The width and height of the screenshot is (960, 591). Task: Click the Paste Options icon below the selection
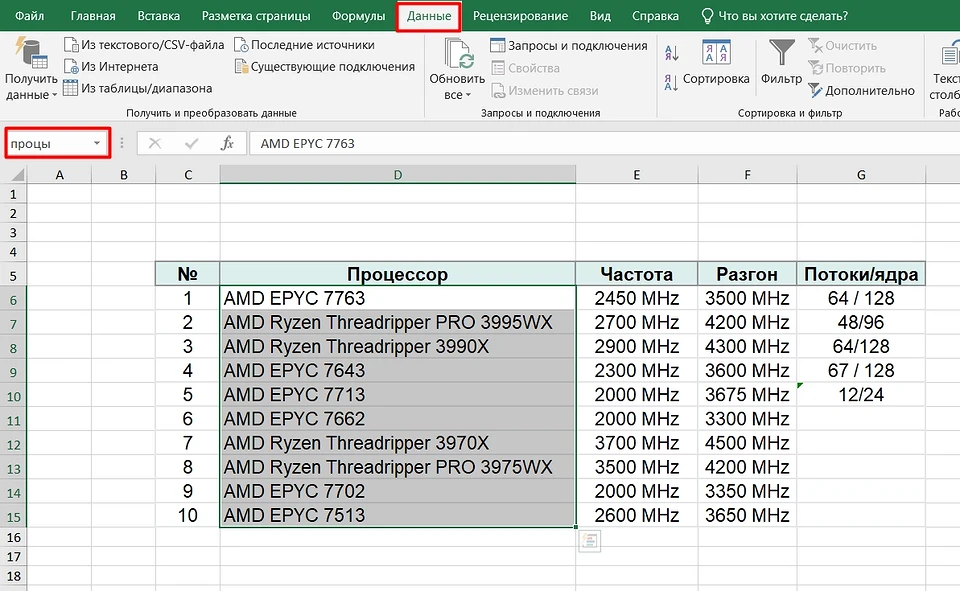coord(590,541)
